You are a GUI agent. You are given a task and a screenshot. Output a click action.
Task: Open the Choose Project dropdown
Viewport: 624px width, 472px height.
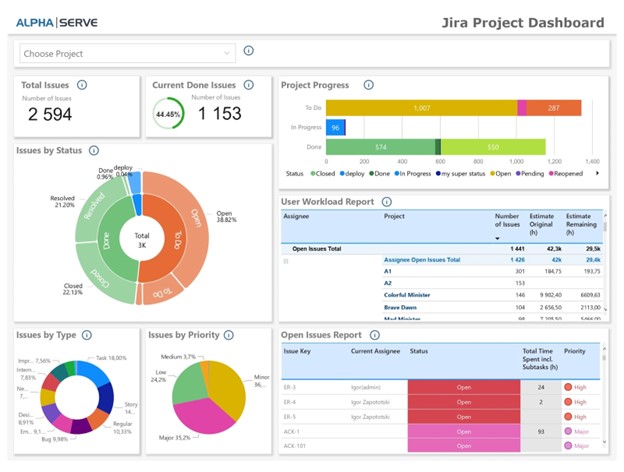[x=127, y=53]
